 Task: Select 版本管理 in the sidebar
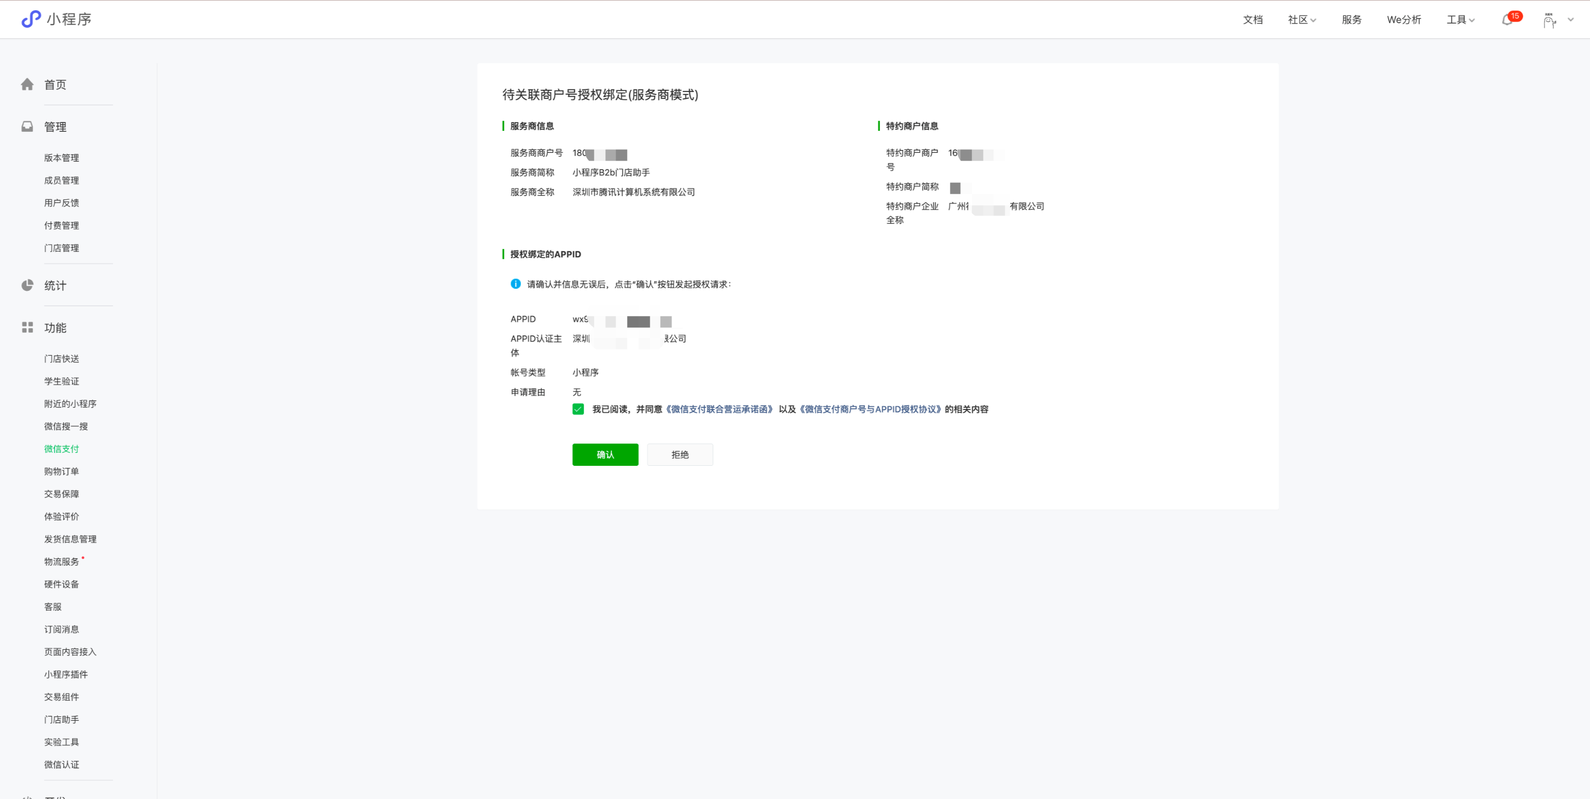click(x=61, y=158)
